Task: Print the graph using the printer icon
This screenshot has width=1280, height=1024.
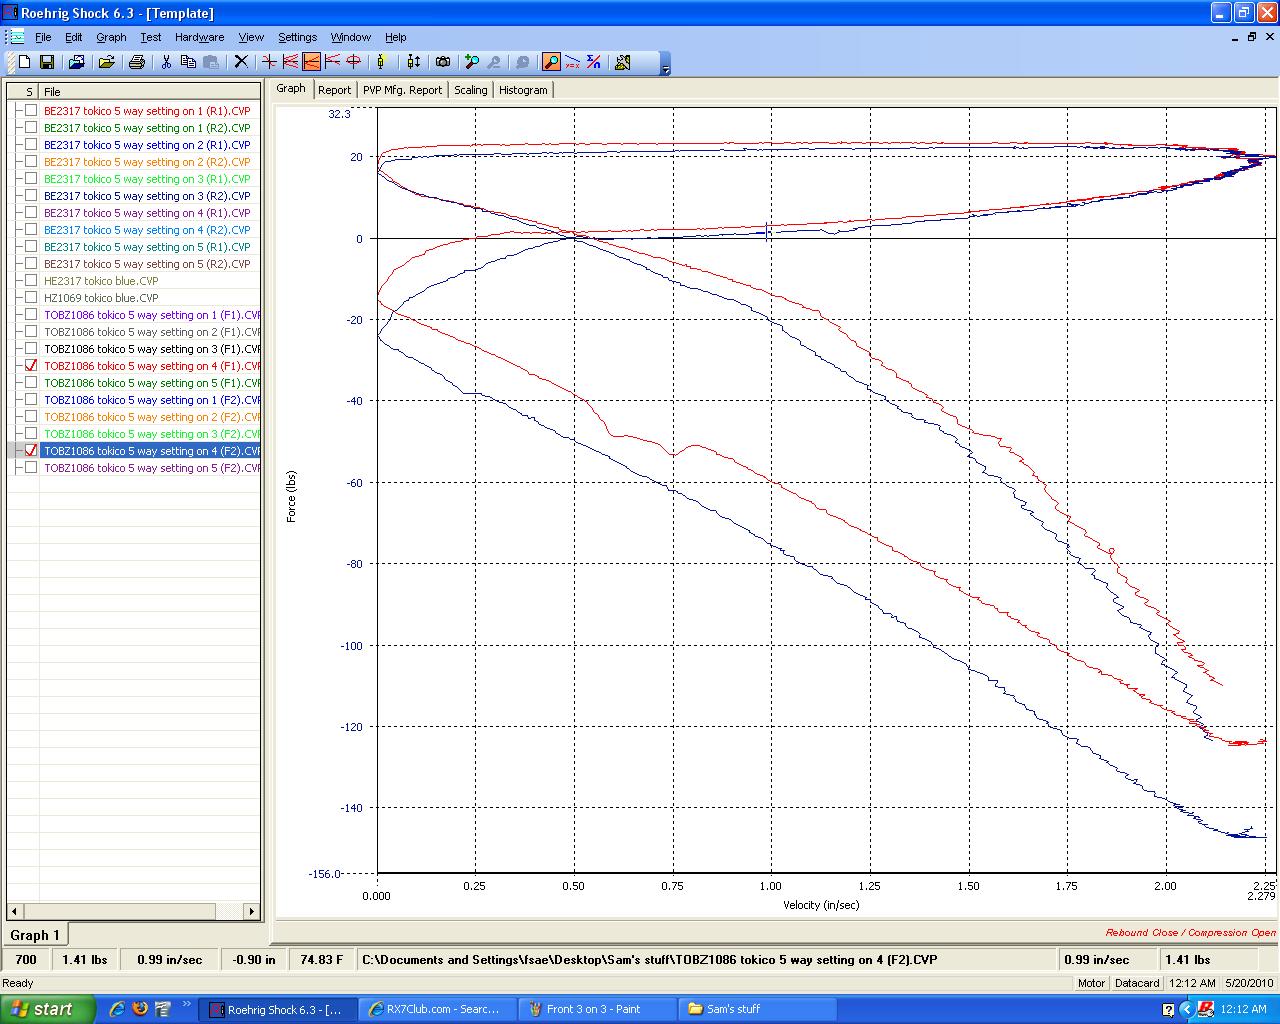Action: pyautogui.click(x=137, y=62)
